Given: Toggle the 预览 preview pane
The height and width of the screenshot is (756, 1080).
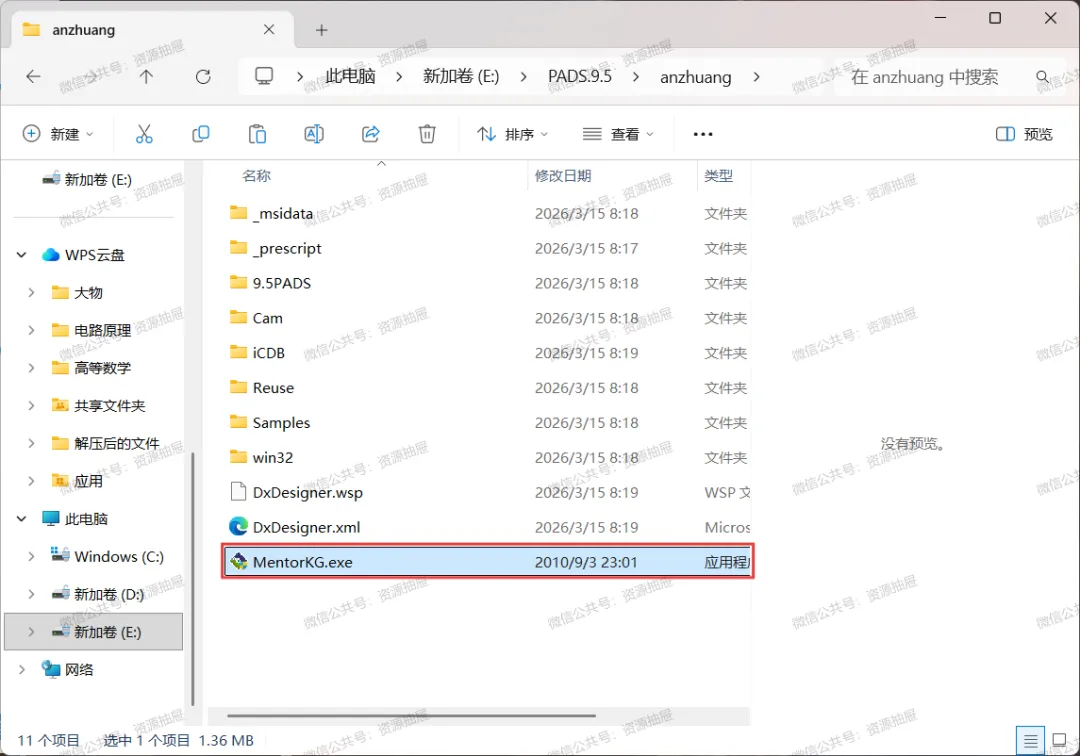Looking at the screenshot, I should [1024, 134].
